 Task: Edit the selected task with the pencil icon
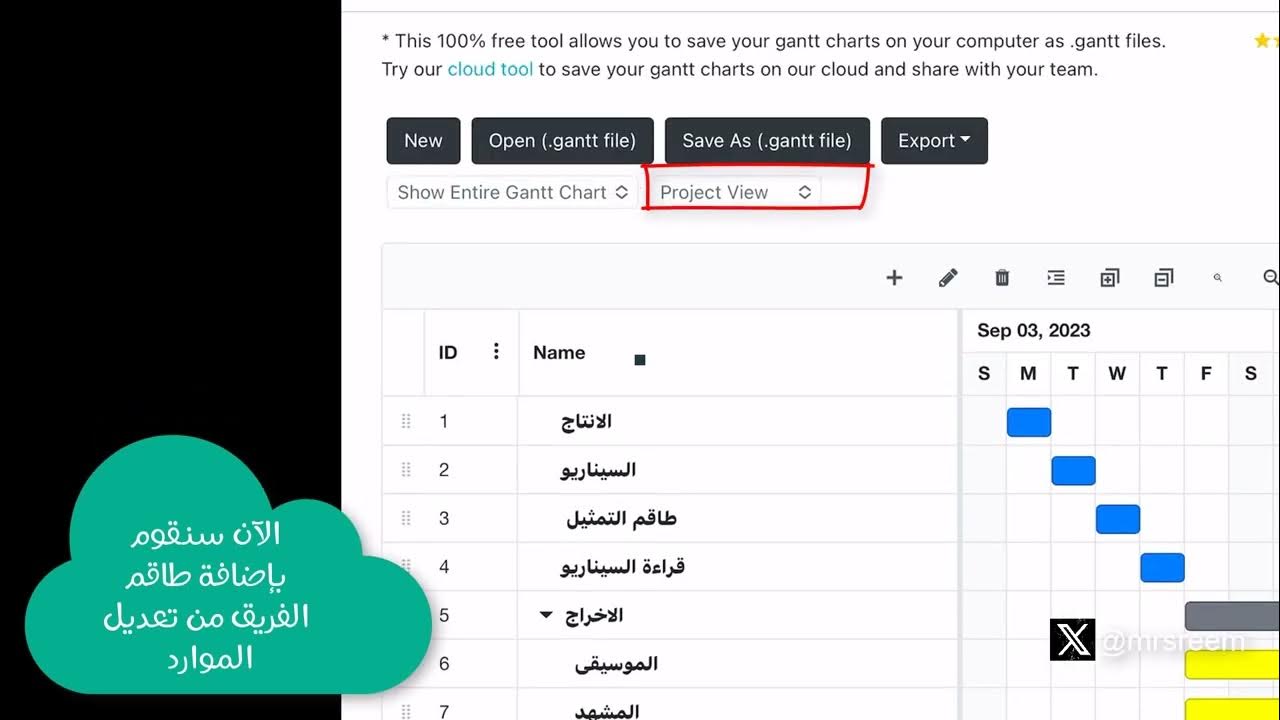point(948,277)
